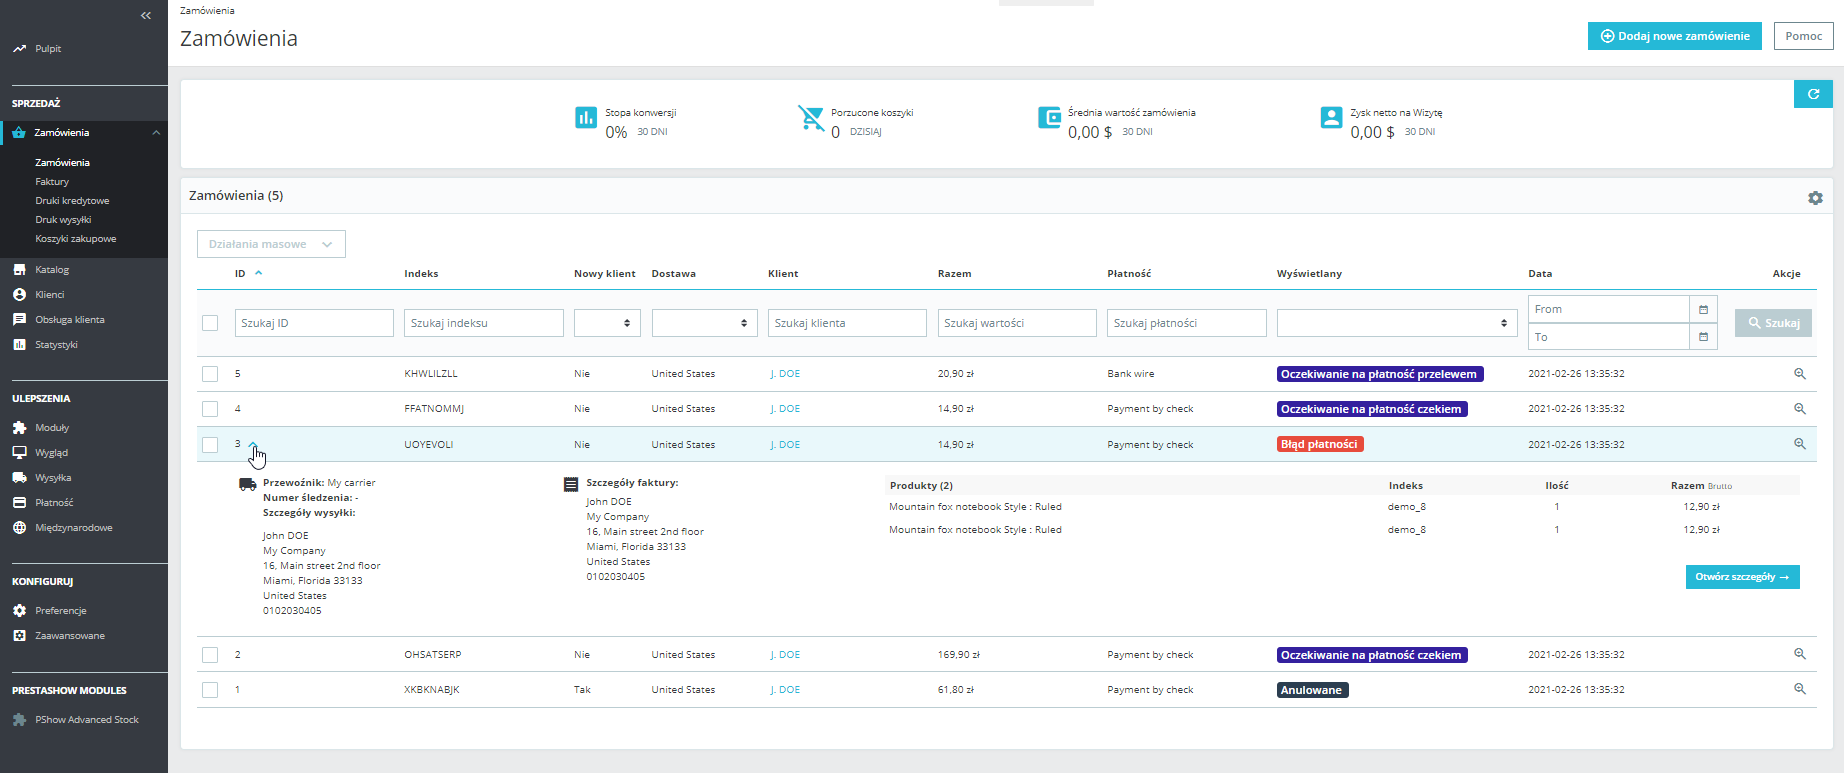
Task: Collapse the sidebar with double-arrow icon
Action: click(x=146, y=15)
